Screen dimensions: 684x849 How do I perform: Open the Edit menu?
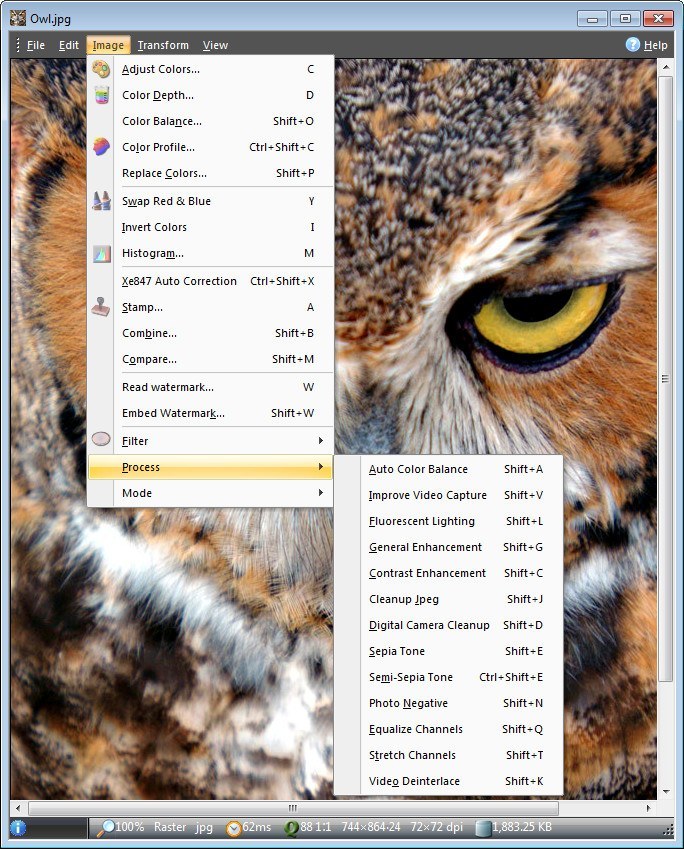69,45
